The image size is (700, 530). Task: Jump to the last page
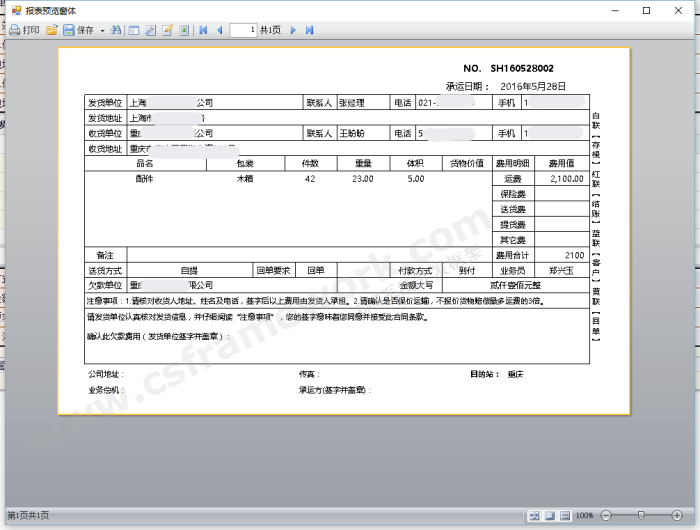point(309,30)
